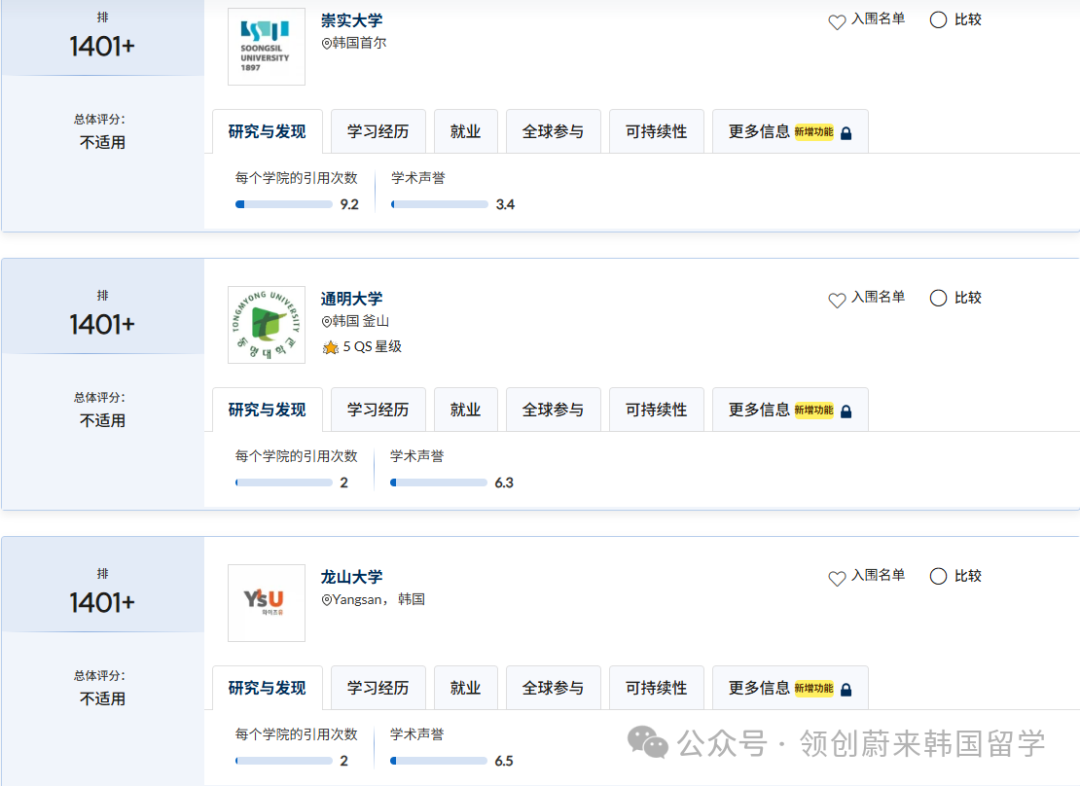Click the 9.2 citations score value
This screenshot has width=1080, height=786.
point(350,205)
